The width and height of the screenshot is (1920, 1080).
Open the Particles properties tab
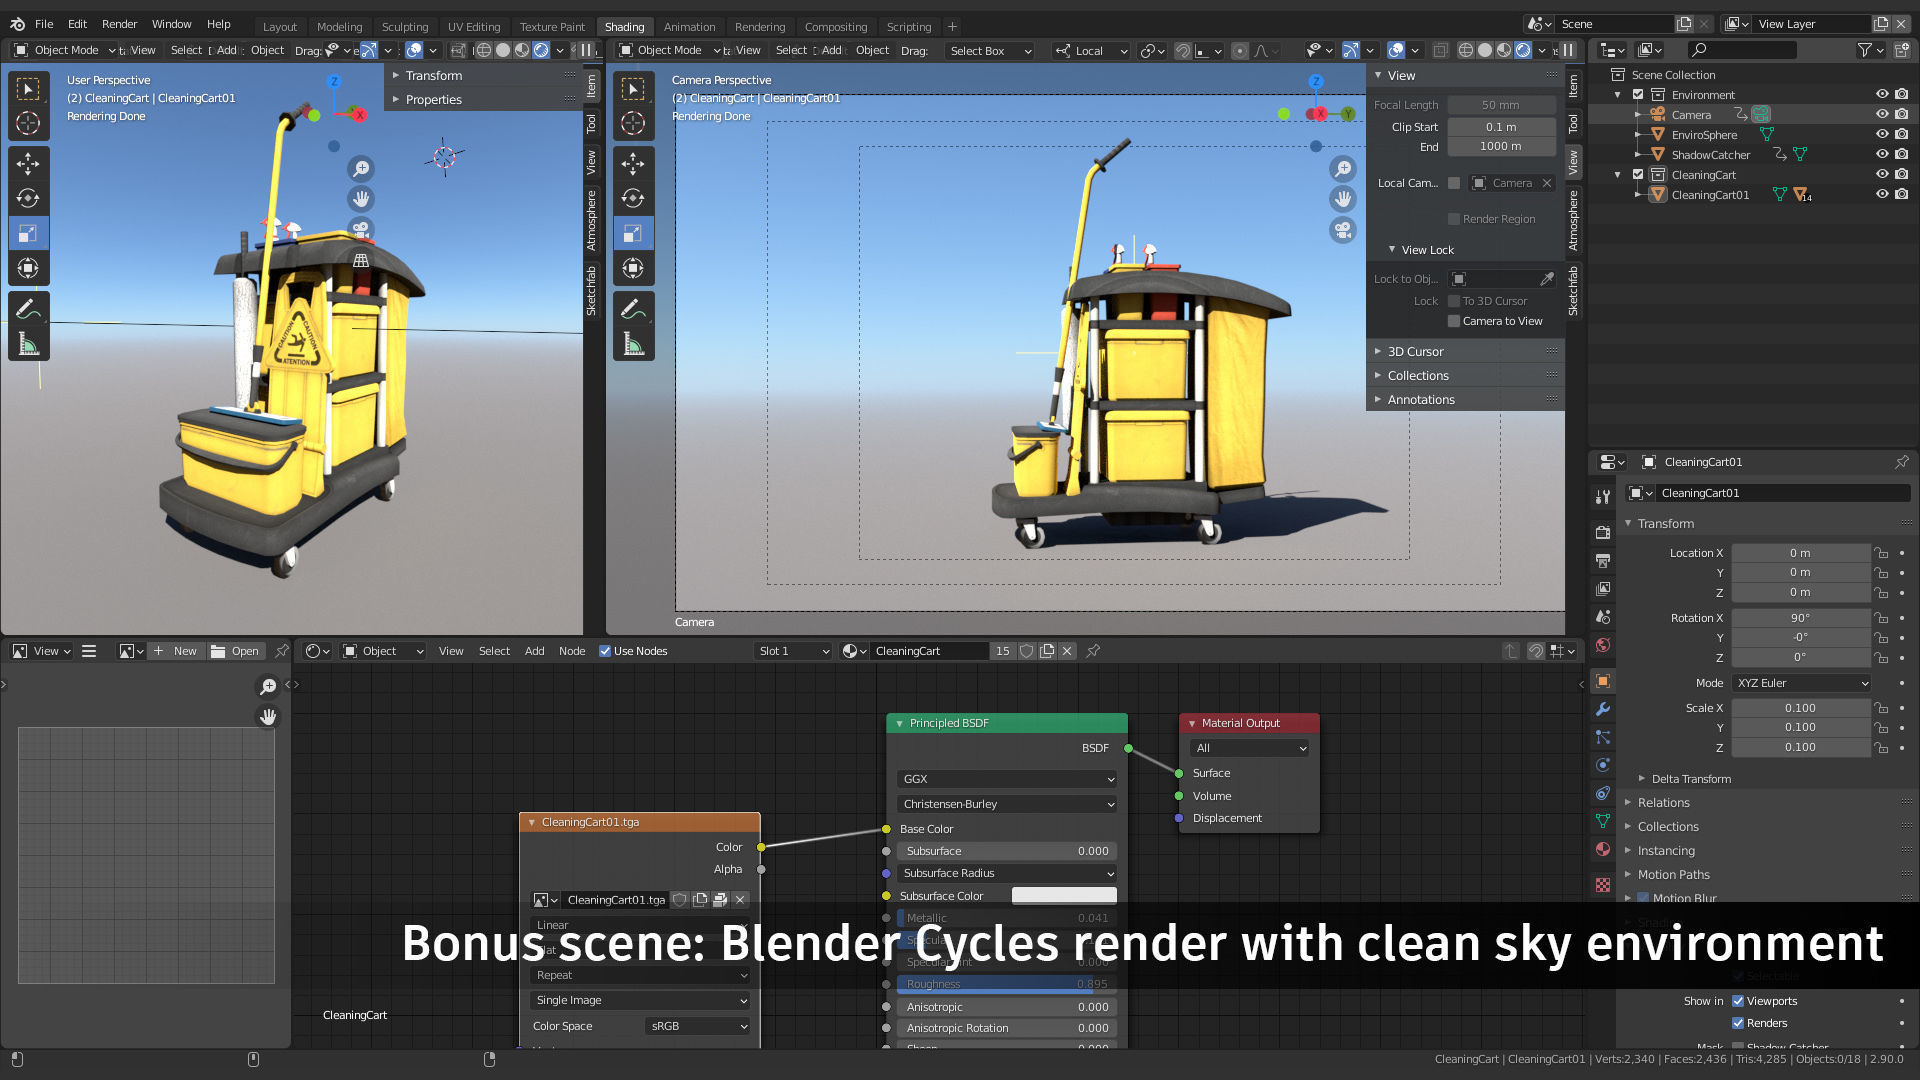(1603, 737)
